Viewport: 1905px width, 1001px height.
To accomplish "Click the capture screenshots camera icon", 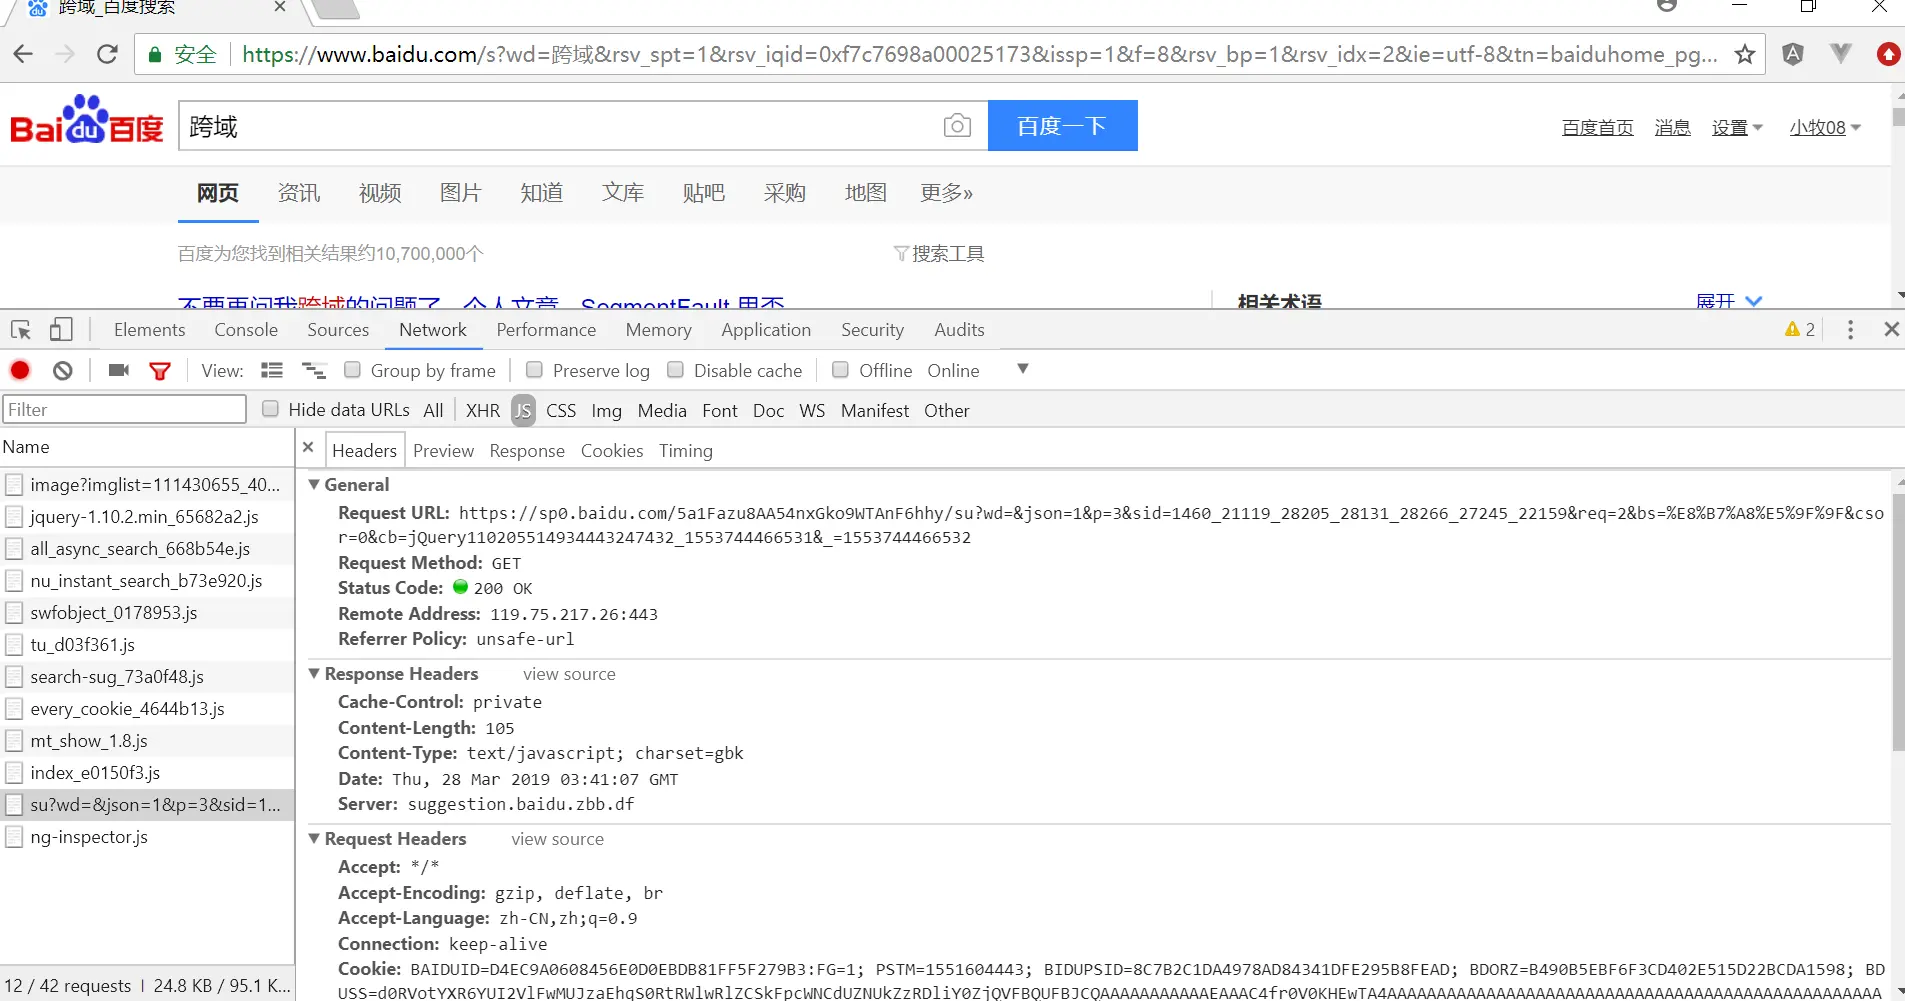I will (119, 370).
